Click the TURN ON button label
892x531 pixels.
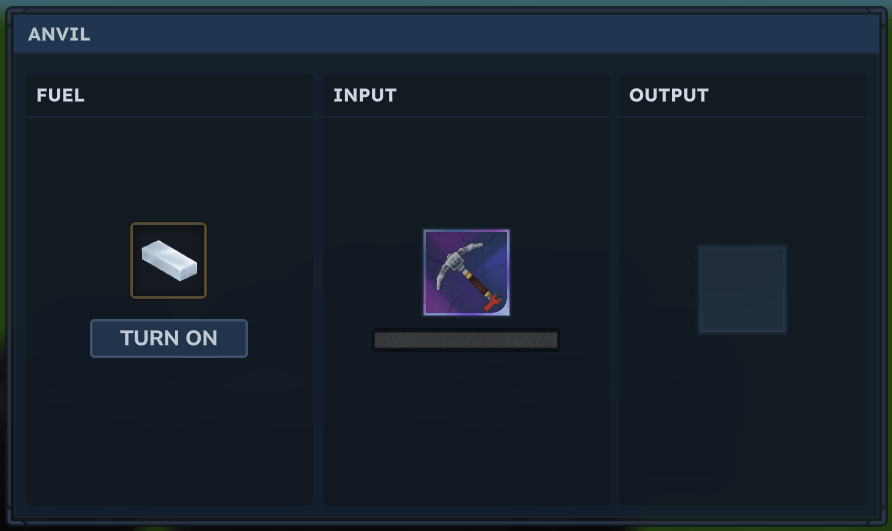coord(169,338)
